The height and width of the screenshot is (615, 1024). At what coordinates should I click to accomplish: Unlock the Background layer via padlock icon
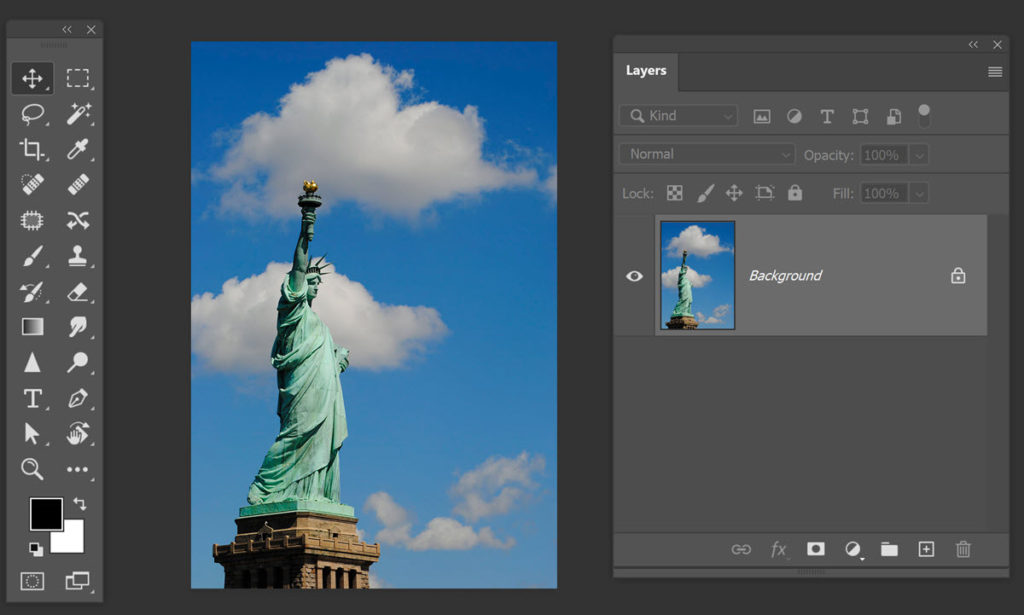point(957,276)
